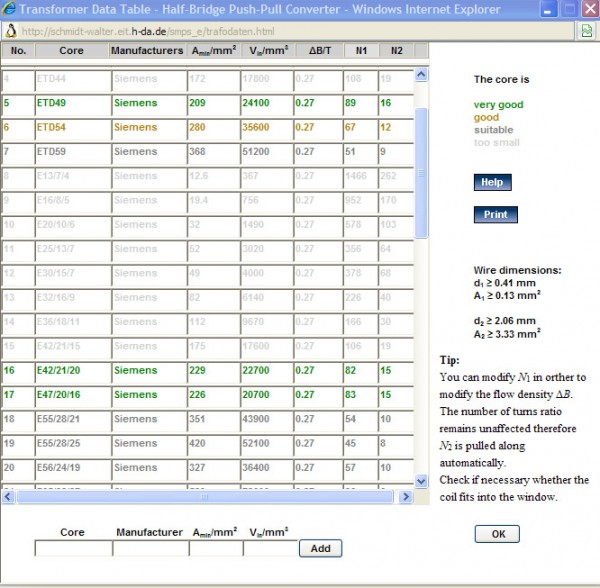Click the page icon right of address bar
This screenshot has width=600, height=588.
click(x=585, y=31)
